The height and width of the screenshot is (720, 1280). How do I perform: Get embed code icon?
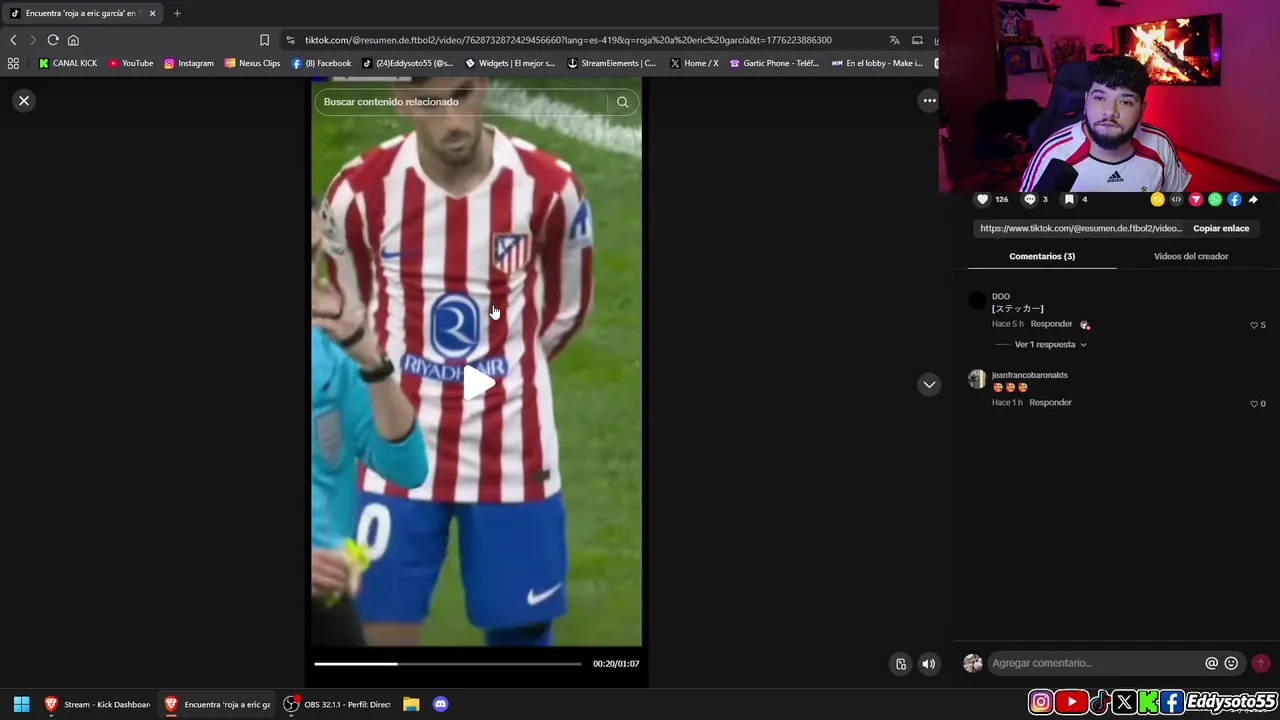click(1176, 199)
